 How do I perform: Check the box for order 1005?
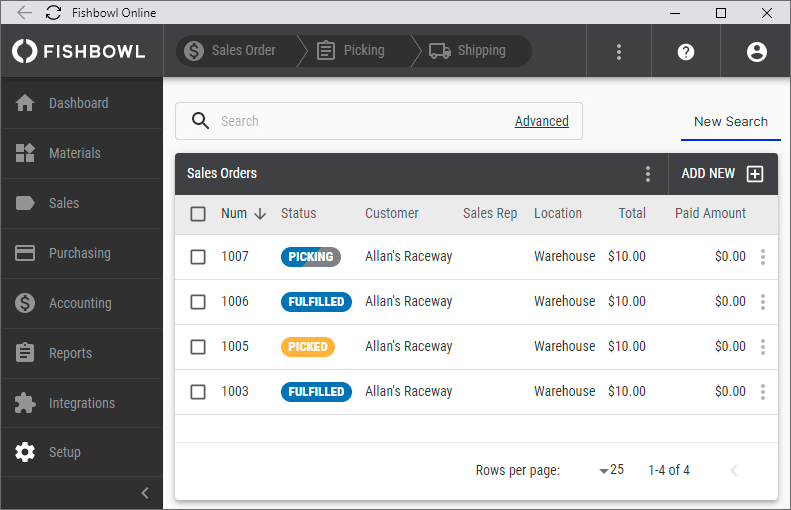tap(198, 347)
